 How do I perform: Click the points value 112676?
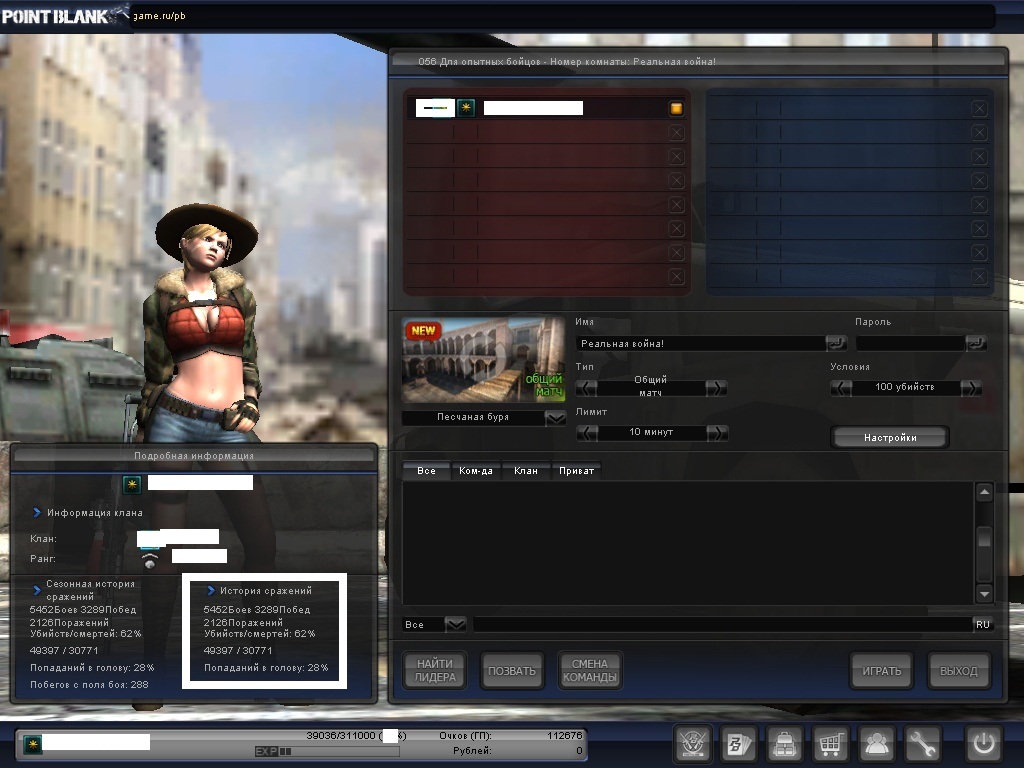click(x=564, y=735)
